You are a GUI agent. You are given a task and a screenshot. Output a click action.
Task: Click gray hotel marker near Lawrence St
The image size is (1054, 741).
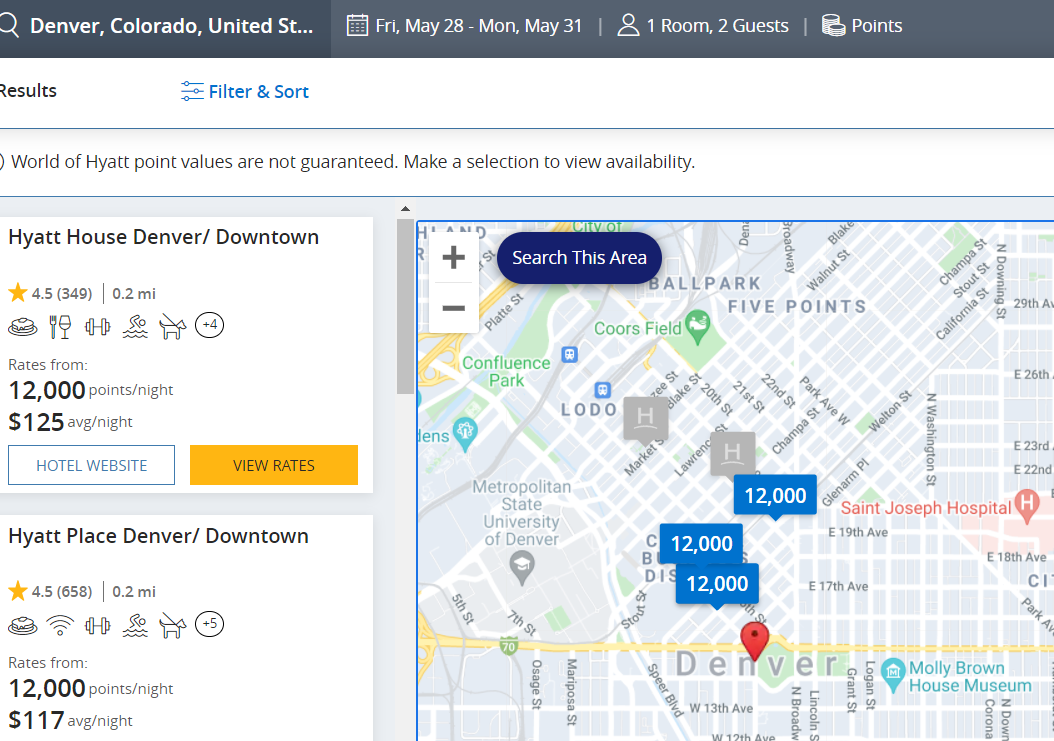click(733, 455)
